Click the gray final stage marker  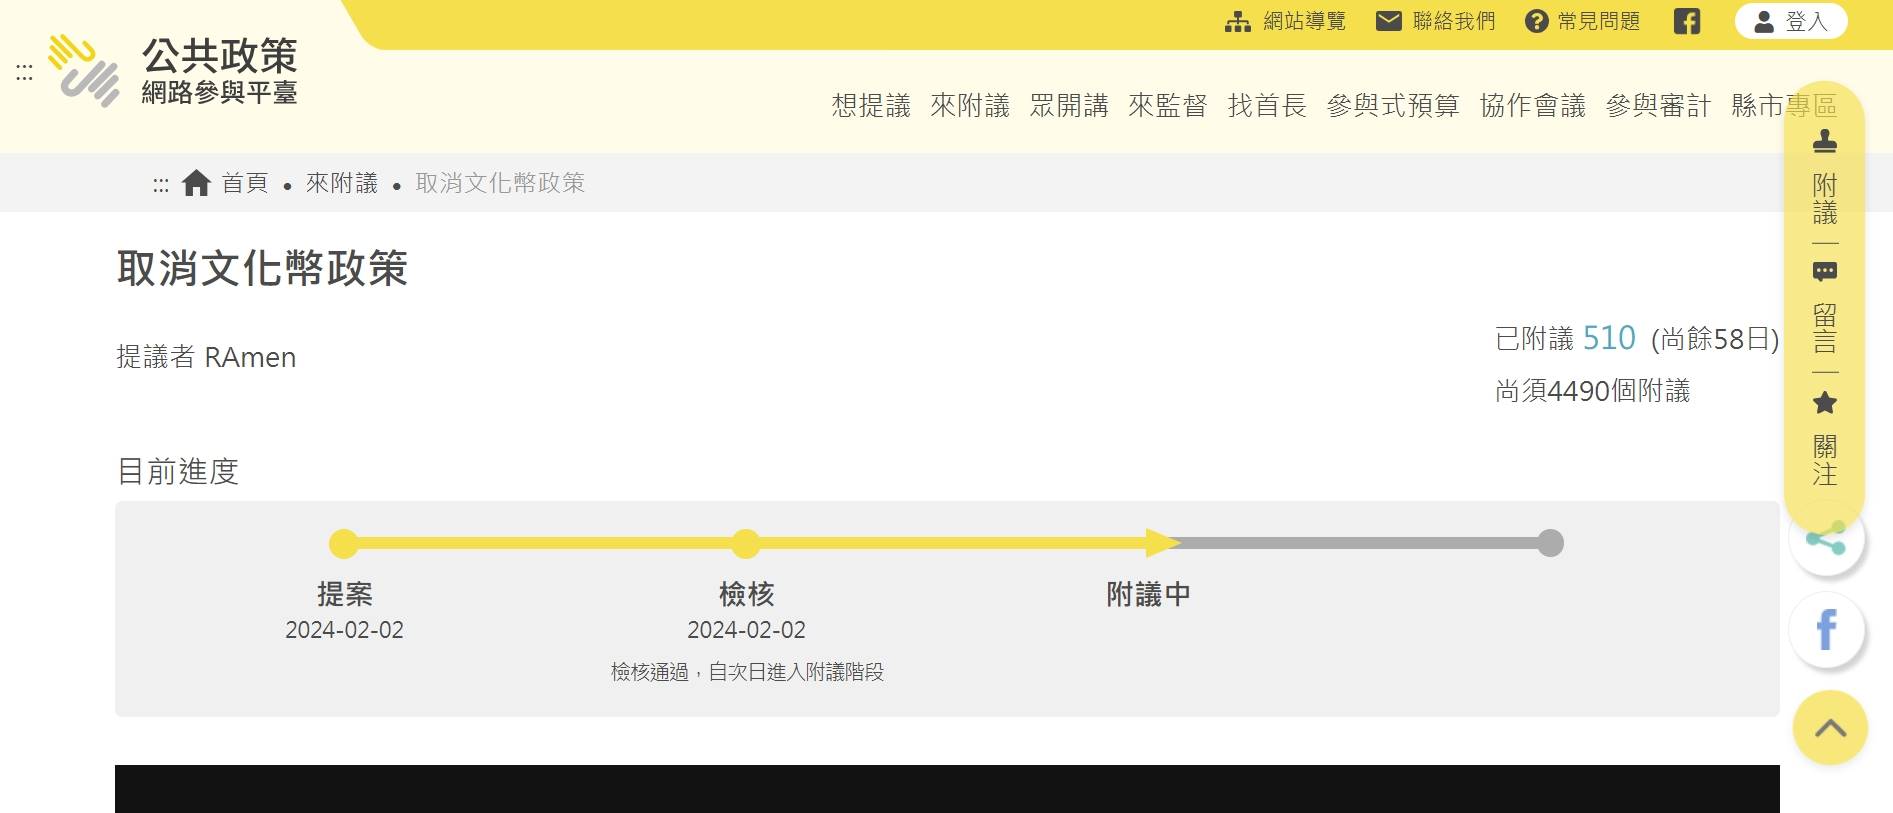(1550, 543)
